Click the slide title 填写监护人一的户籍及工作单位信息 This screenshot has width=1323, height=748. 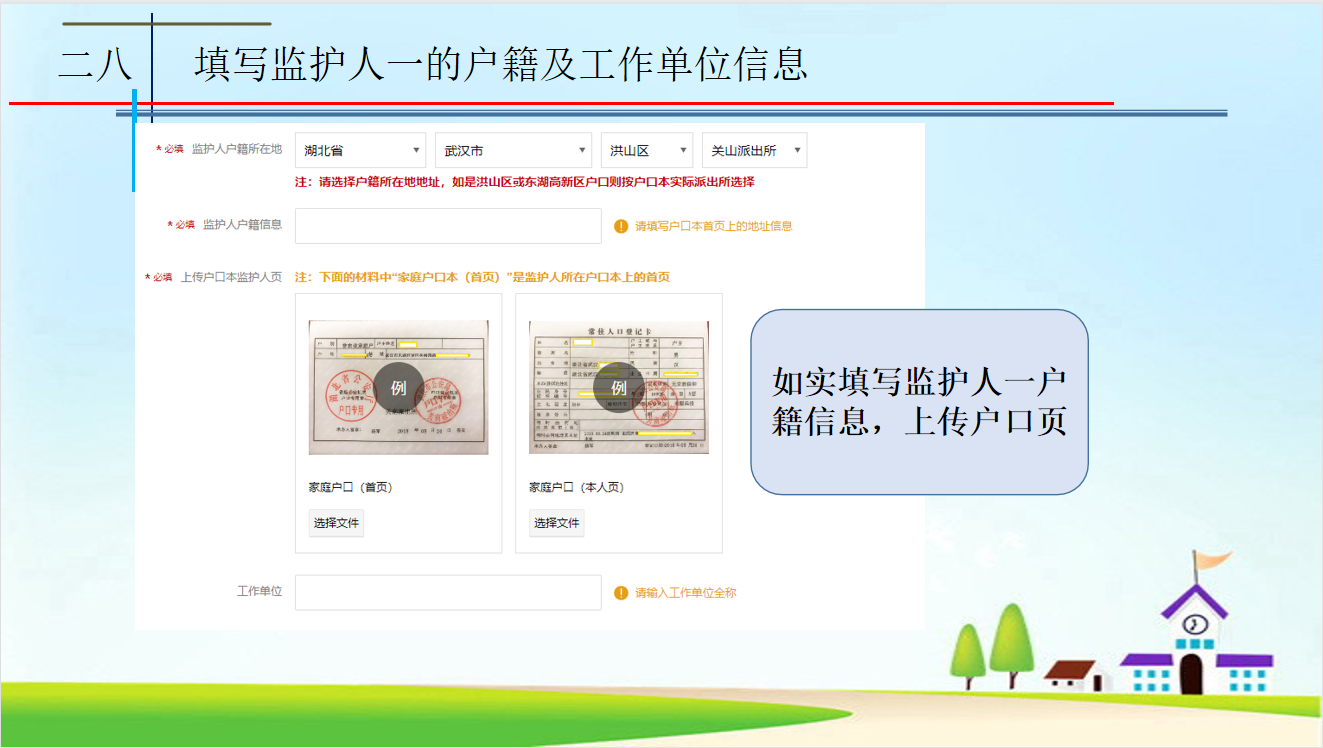[501, 64]
